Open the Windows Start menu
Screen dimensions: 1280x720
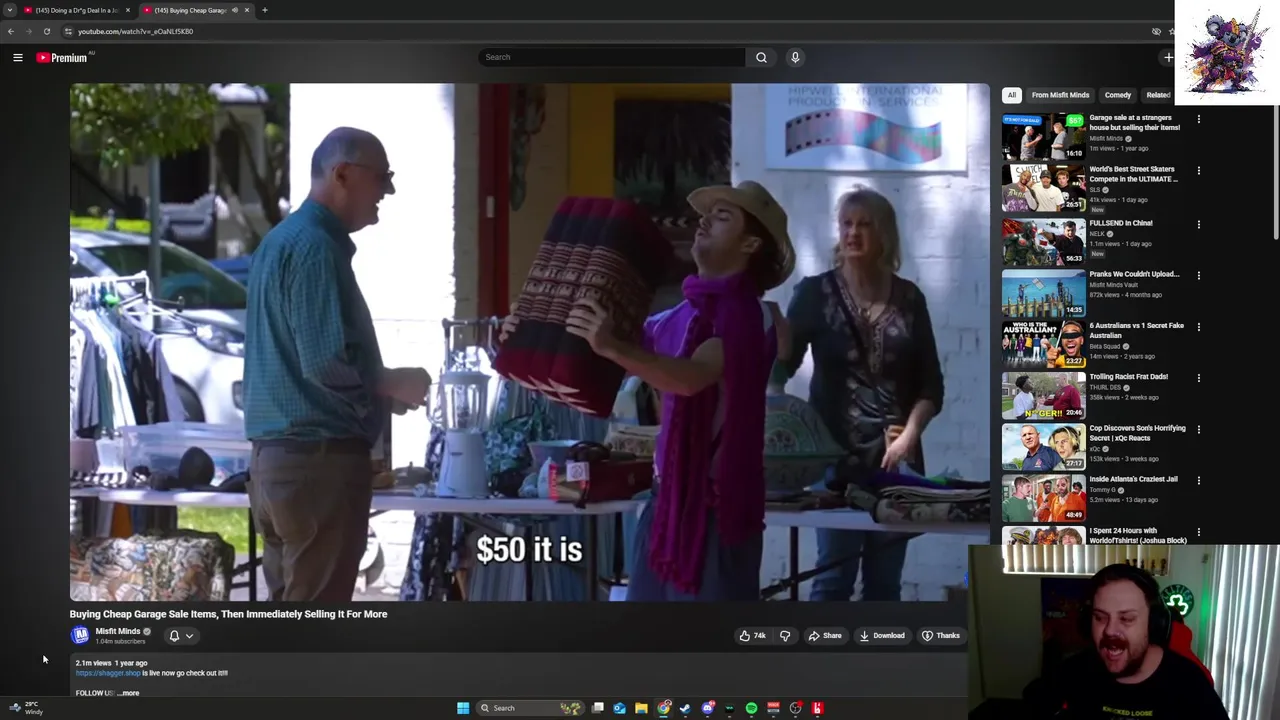(x=463, y=708)
